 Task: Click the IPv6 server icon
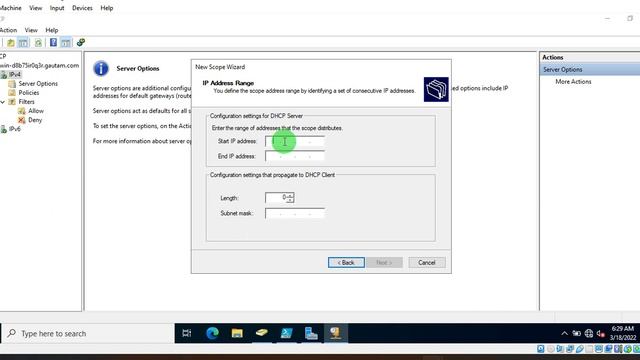point(4,129)
